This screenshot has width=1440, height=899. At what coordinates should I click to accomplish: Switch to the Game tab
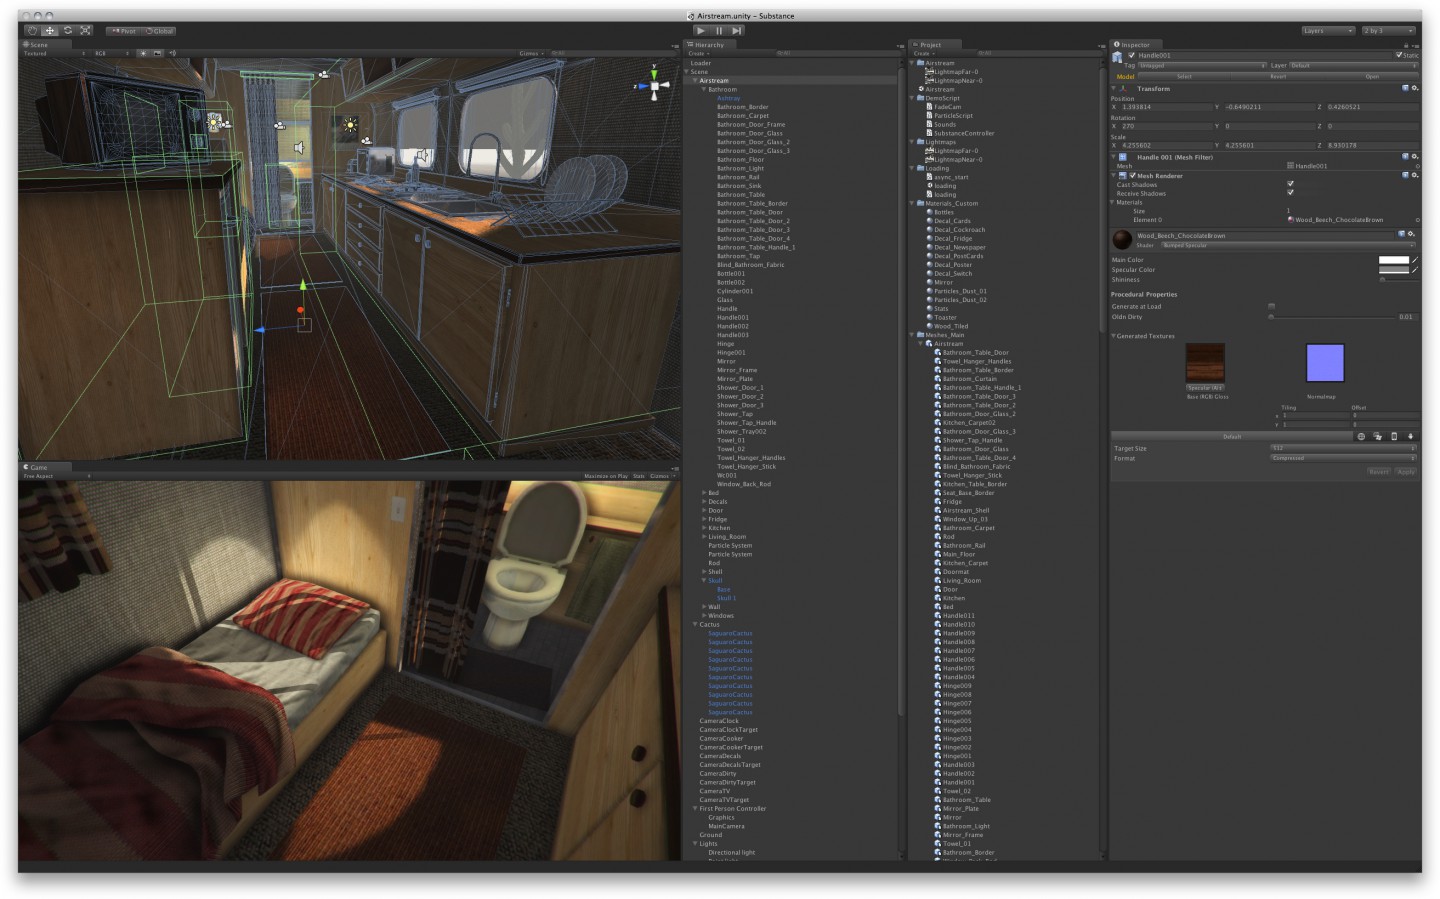(38, 467)
